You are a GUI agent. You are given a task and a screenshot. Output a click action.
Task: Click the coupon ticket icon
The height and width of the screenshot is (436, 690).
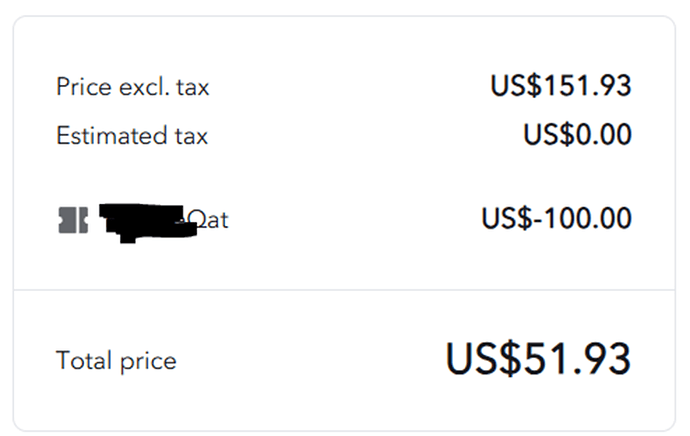click(x=73, y=219)
